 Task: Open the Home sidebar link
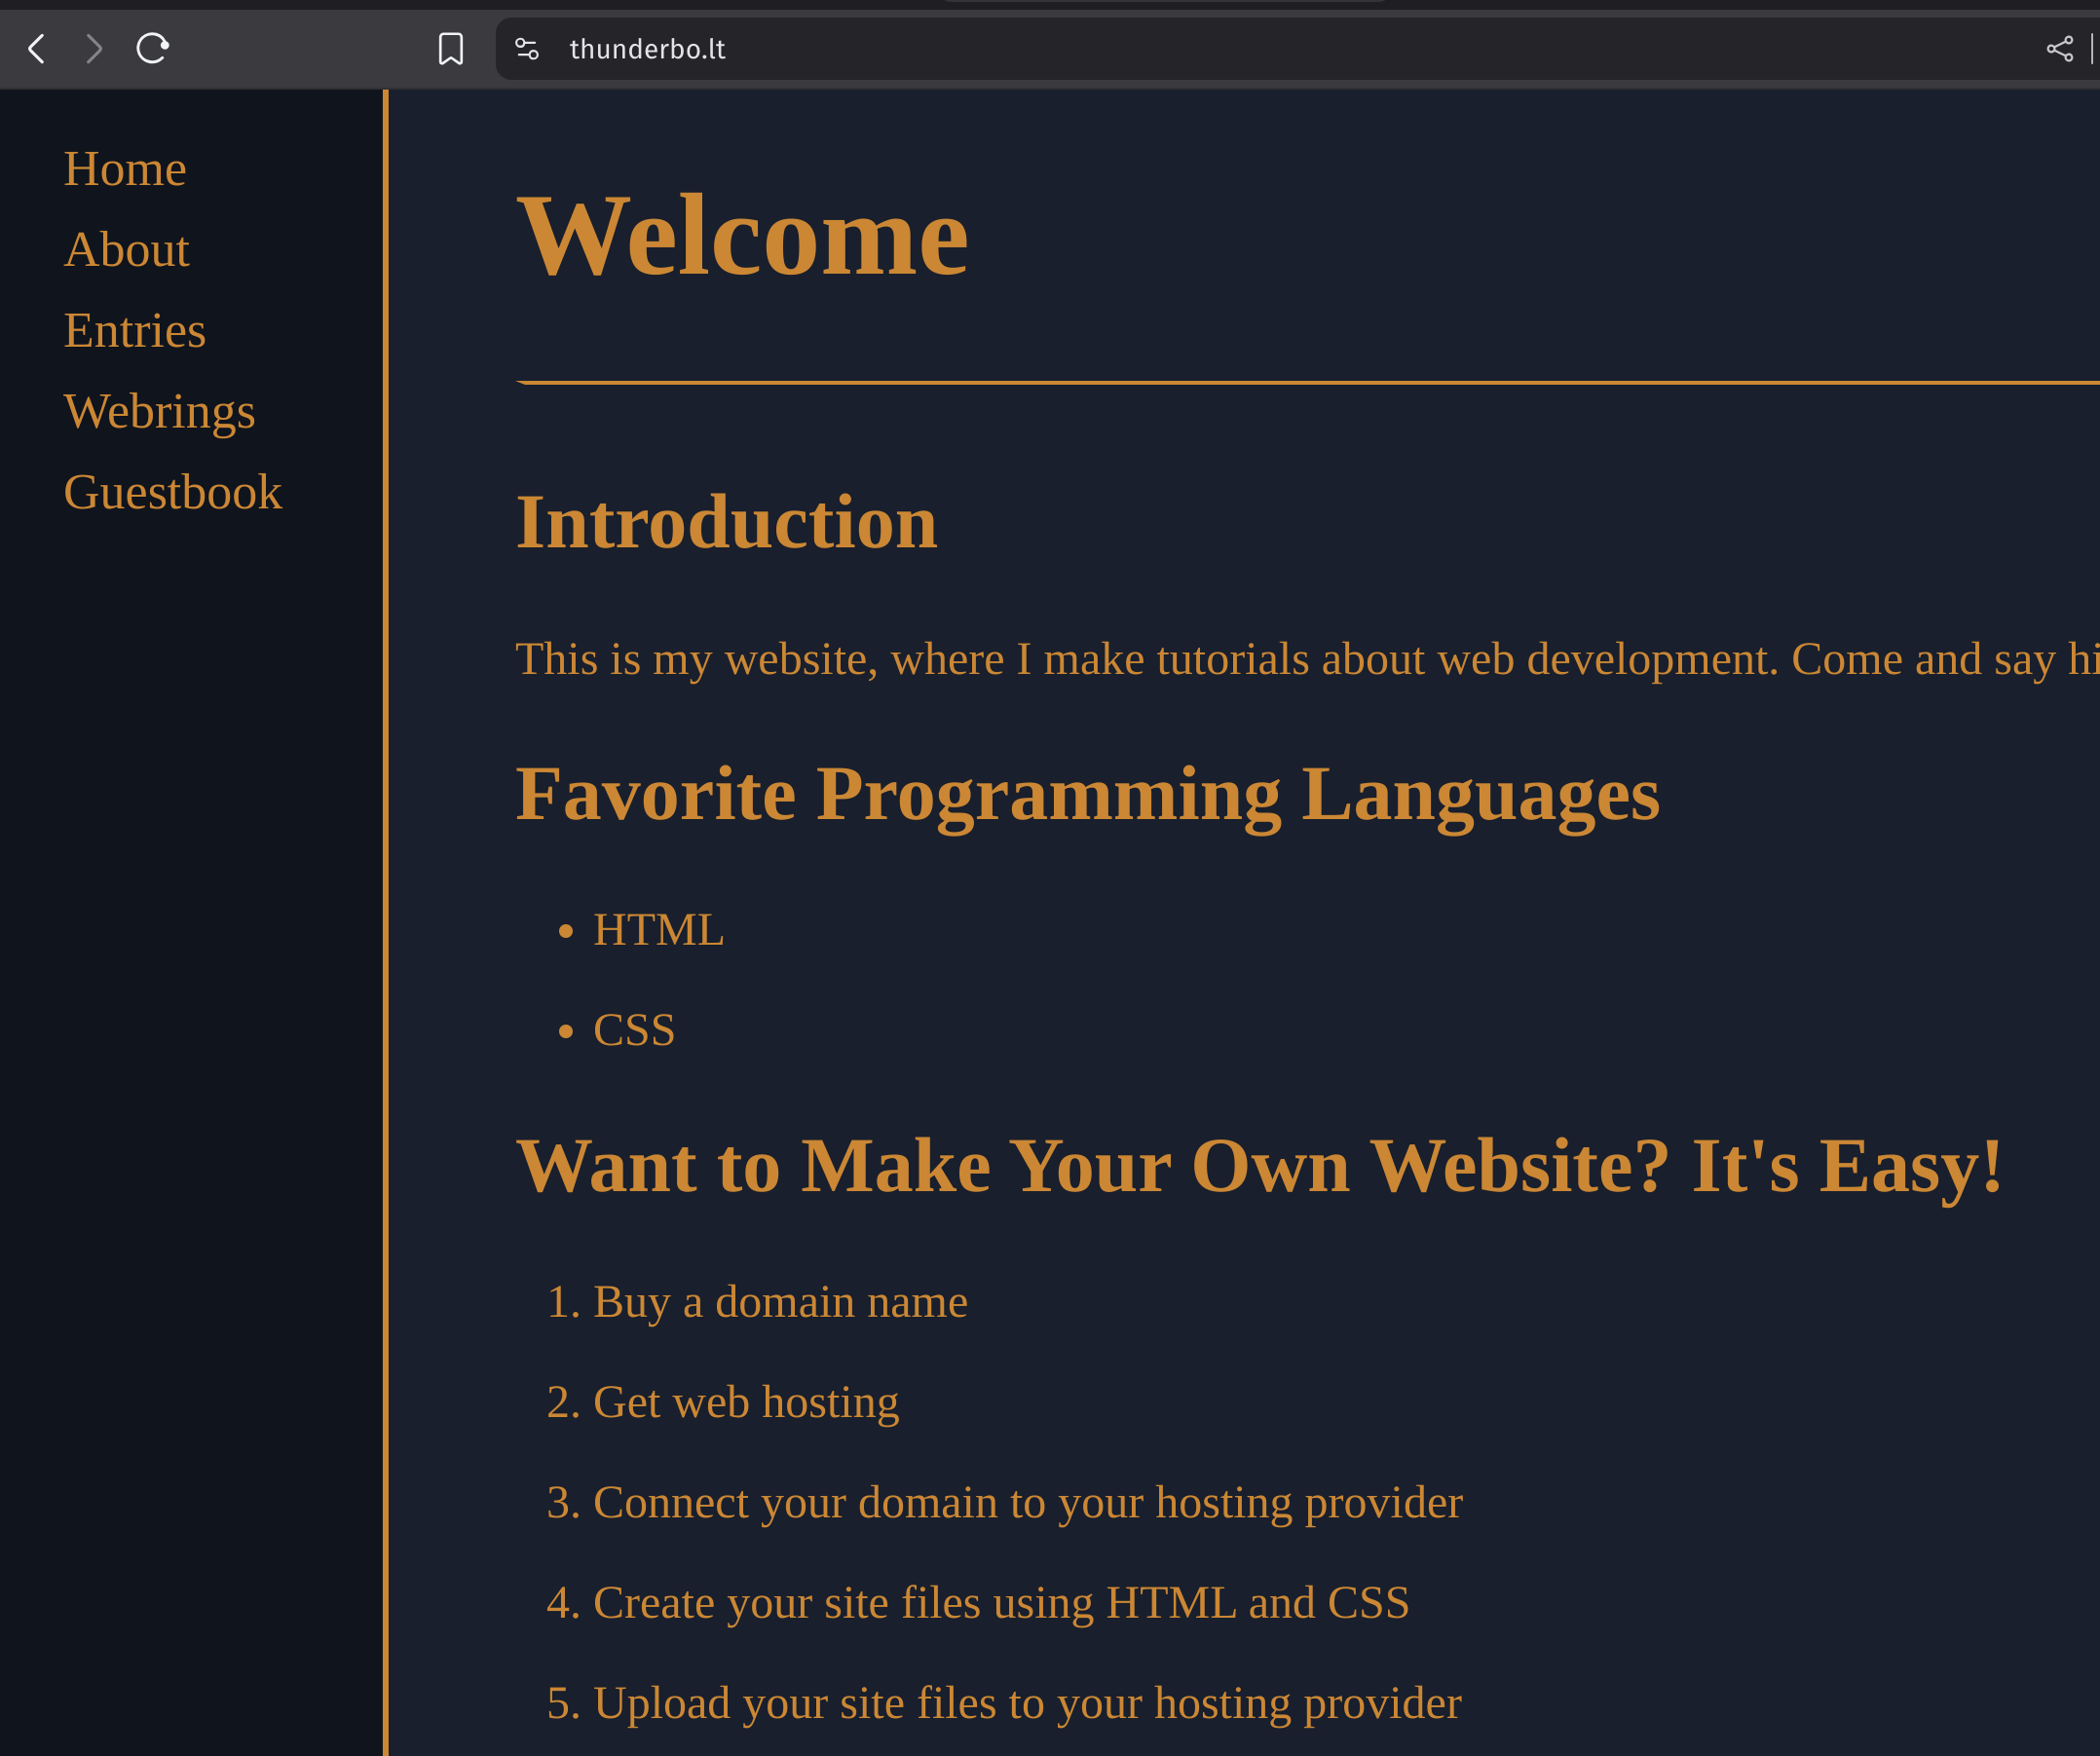(125, 169)
